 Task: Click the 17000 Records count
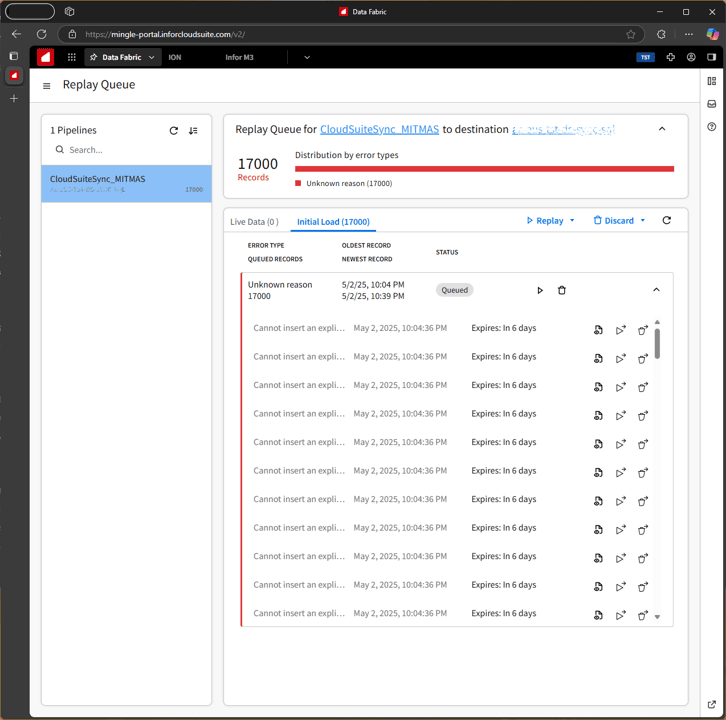[x=257, y=169]
